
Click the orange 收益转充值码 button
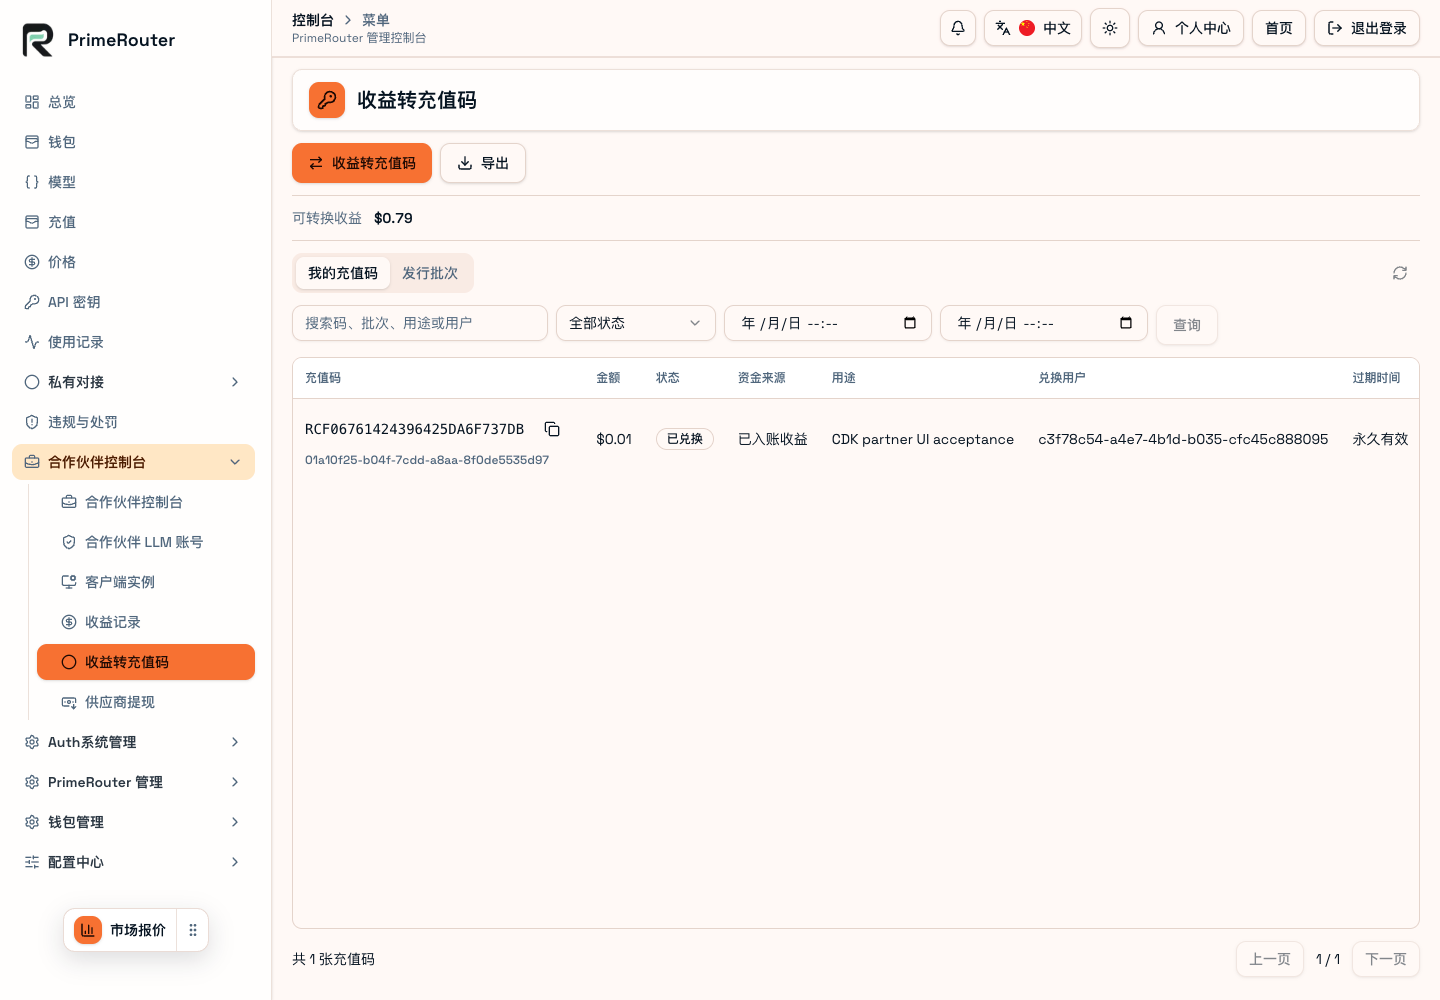362,163
